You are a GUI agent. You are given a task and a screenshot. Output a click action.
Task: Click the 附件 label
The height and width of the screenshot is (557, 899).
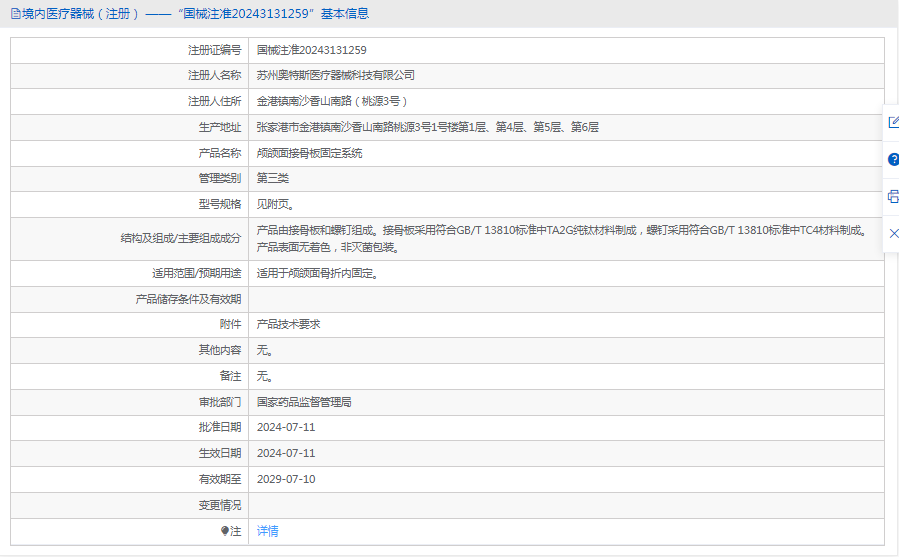[x=230, y=324]
